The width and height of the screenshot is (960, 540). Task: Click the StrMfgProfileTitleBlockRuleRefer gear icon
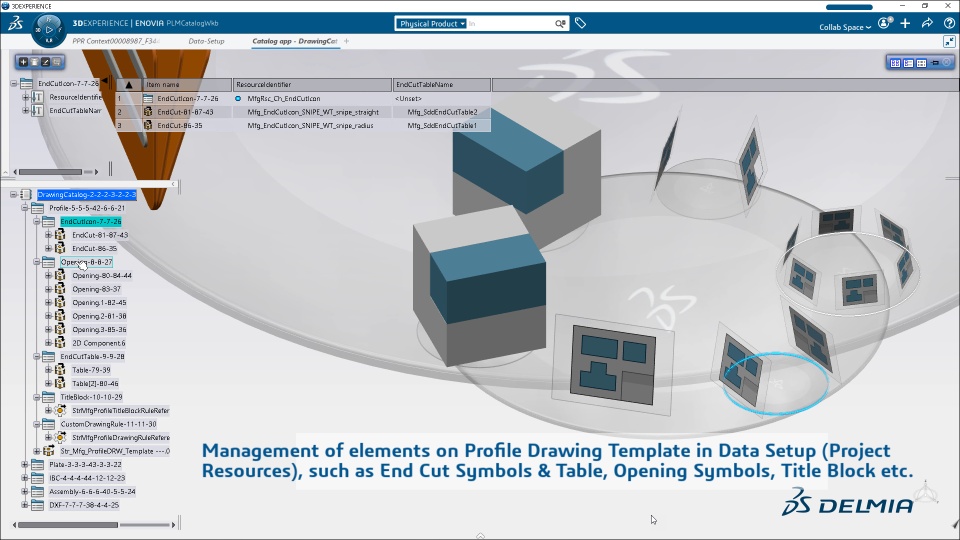60,410
